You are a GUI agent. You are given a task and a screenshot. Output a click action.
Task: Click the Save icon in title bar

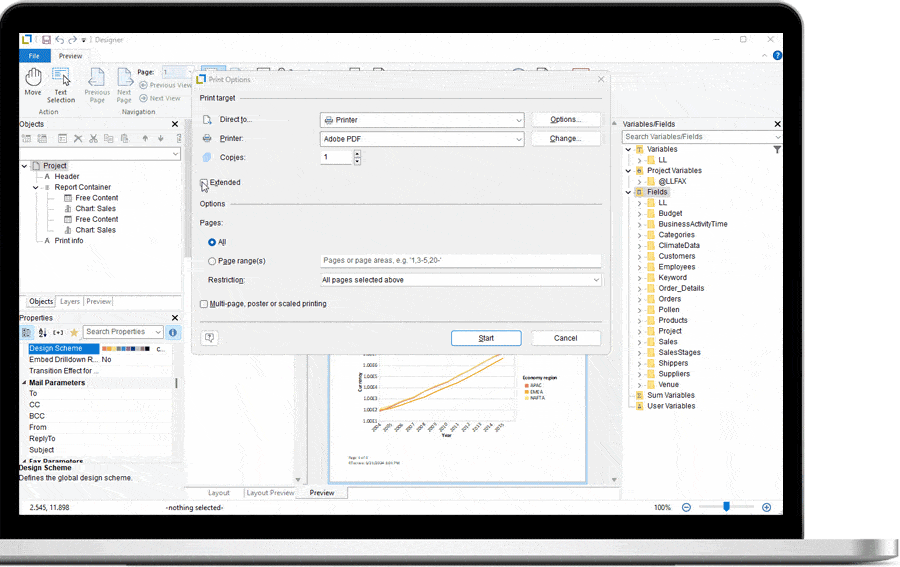46,40
